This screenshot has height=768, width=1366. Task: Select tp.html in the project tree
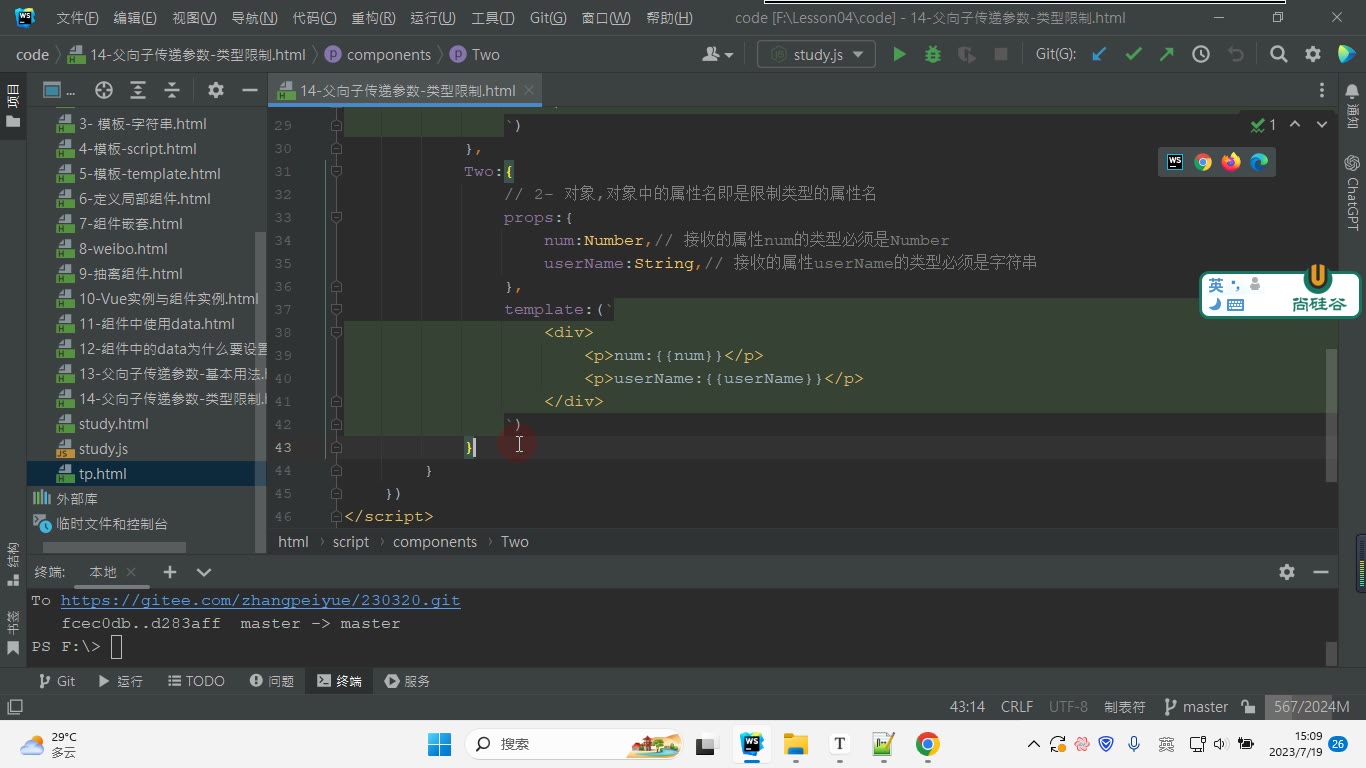[102, 474]
